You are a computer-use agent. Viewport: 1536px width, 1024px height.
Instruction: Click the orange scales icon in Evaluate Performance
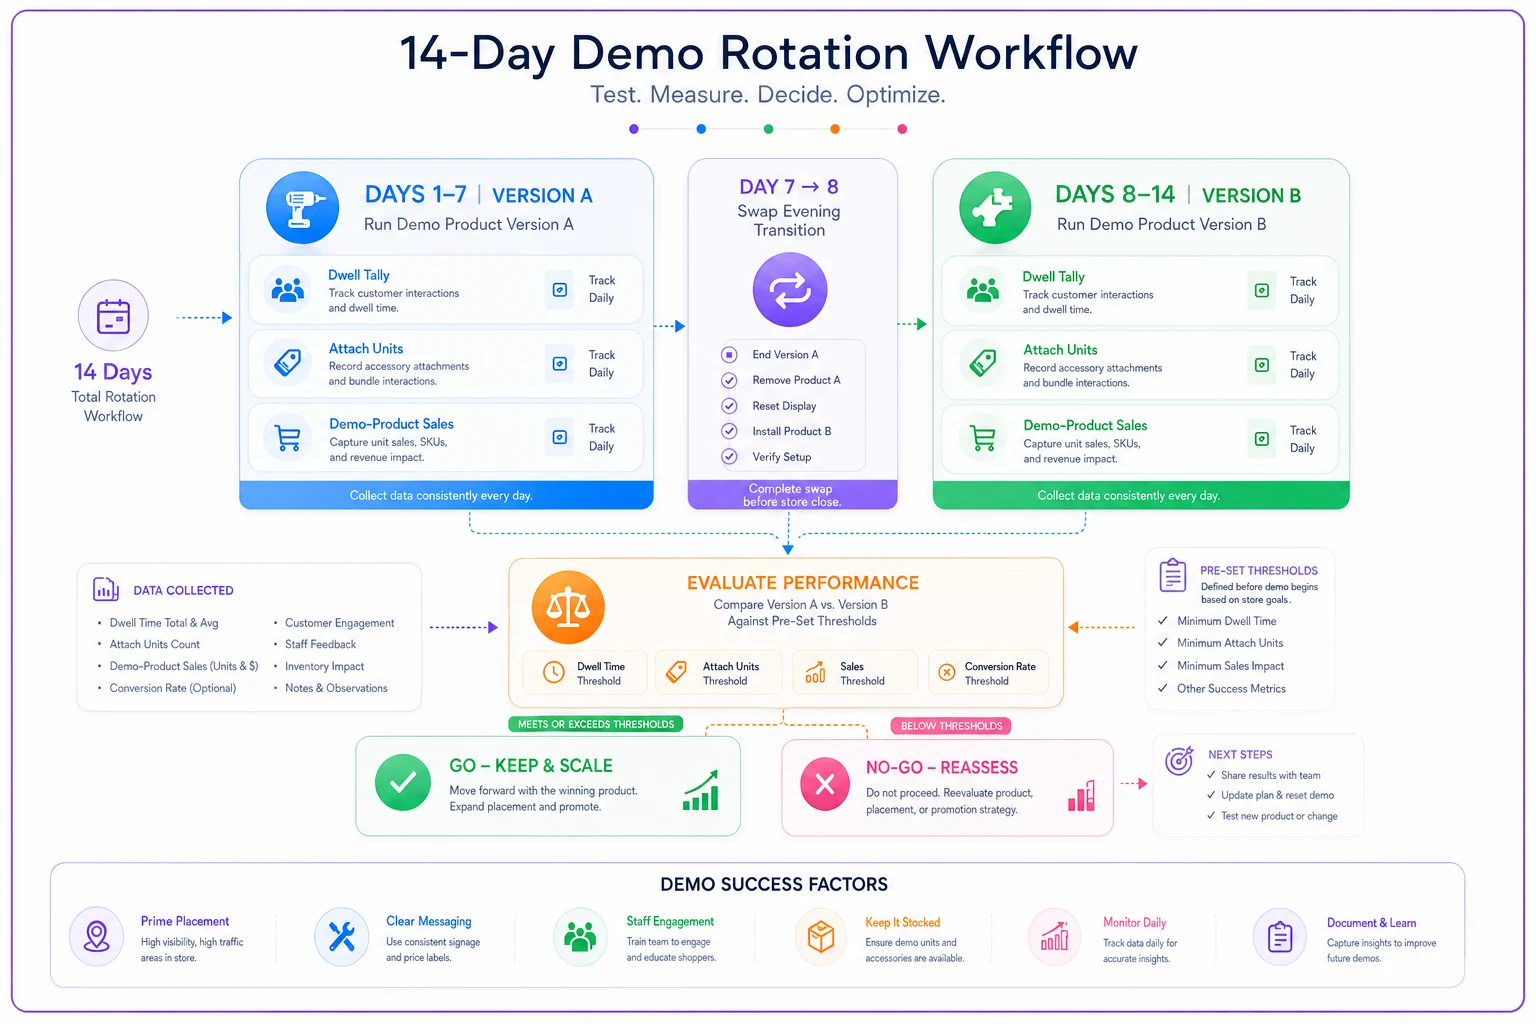568,607
